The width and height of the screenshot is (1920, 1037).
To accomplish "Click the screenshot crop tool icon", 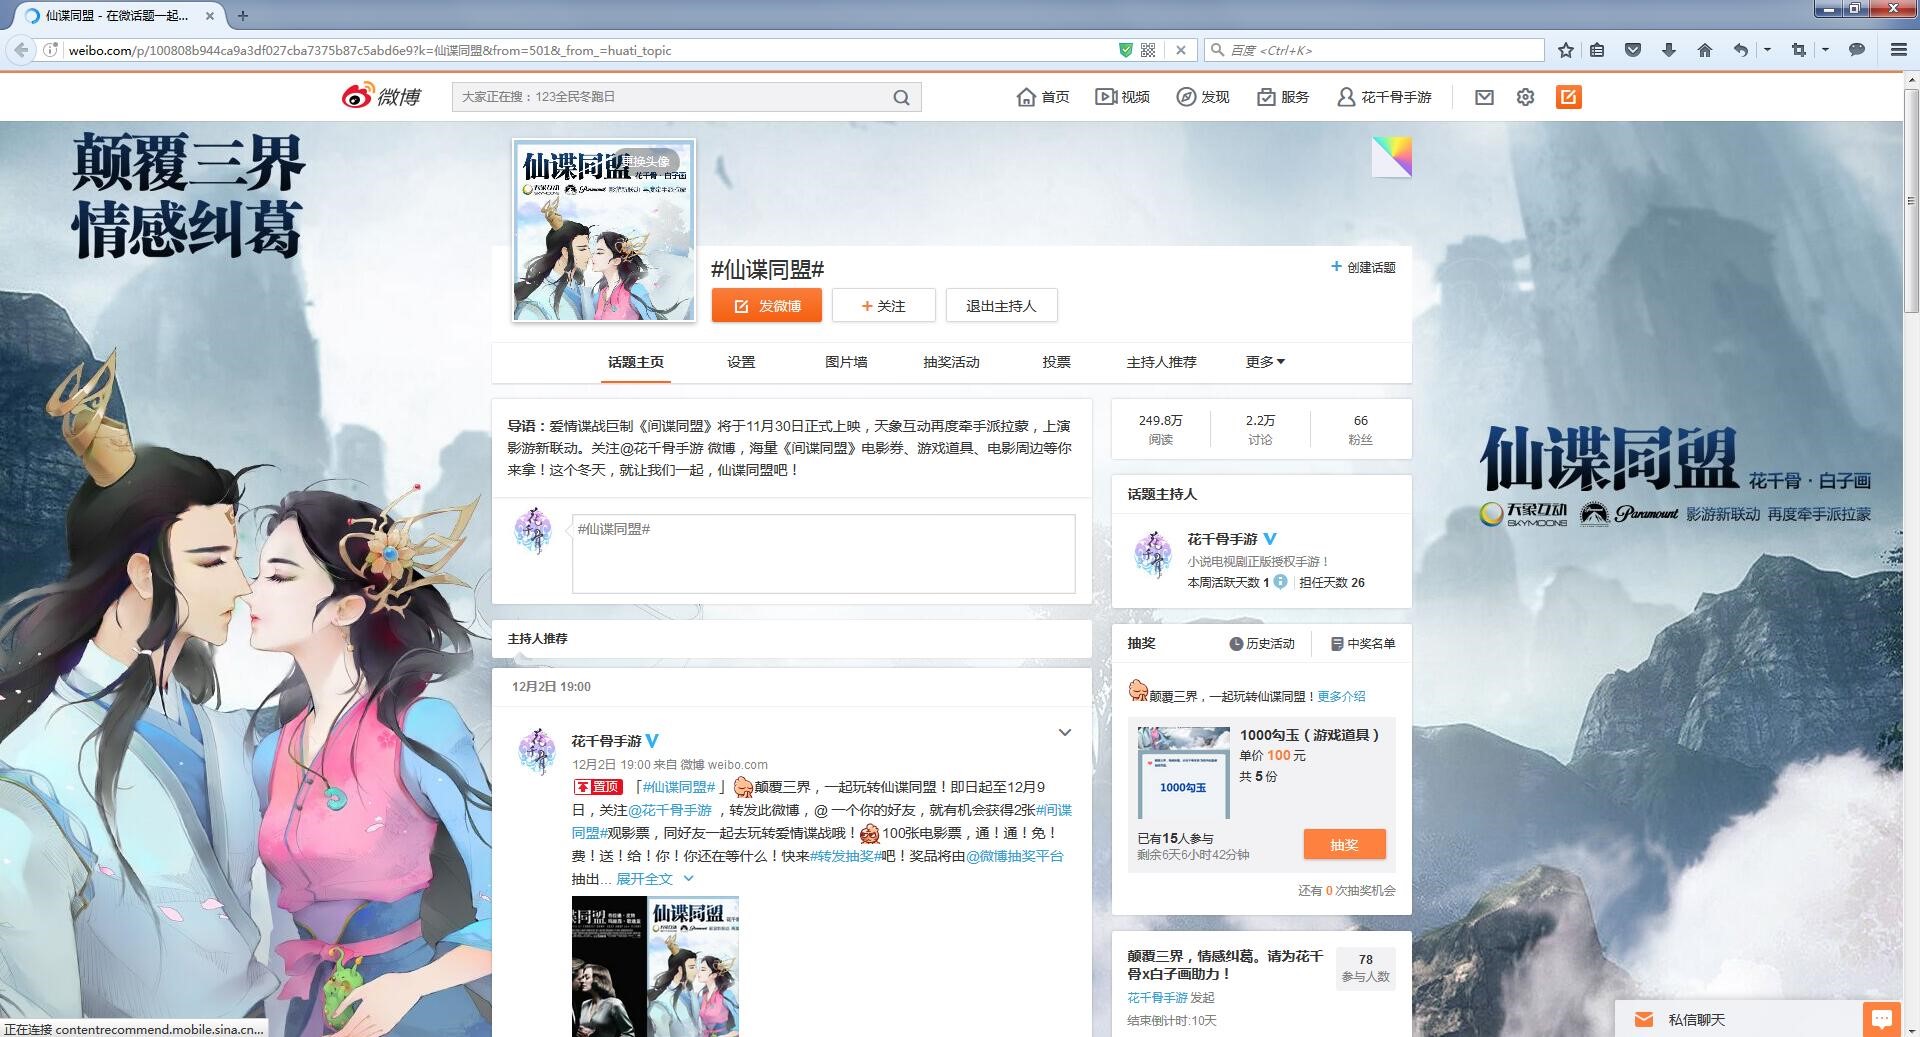I will pos(1799,50).
